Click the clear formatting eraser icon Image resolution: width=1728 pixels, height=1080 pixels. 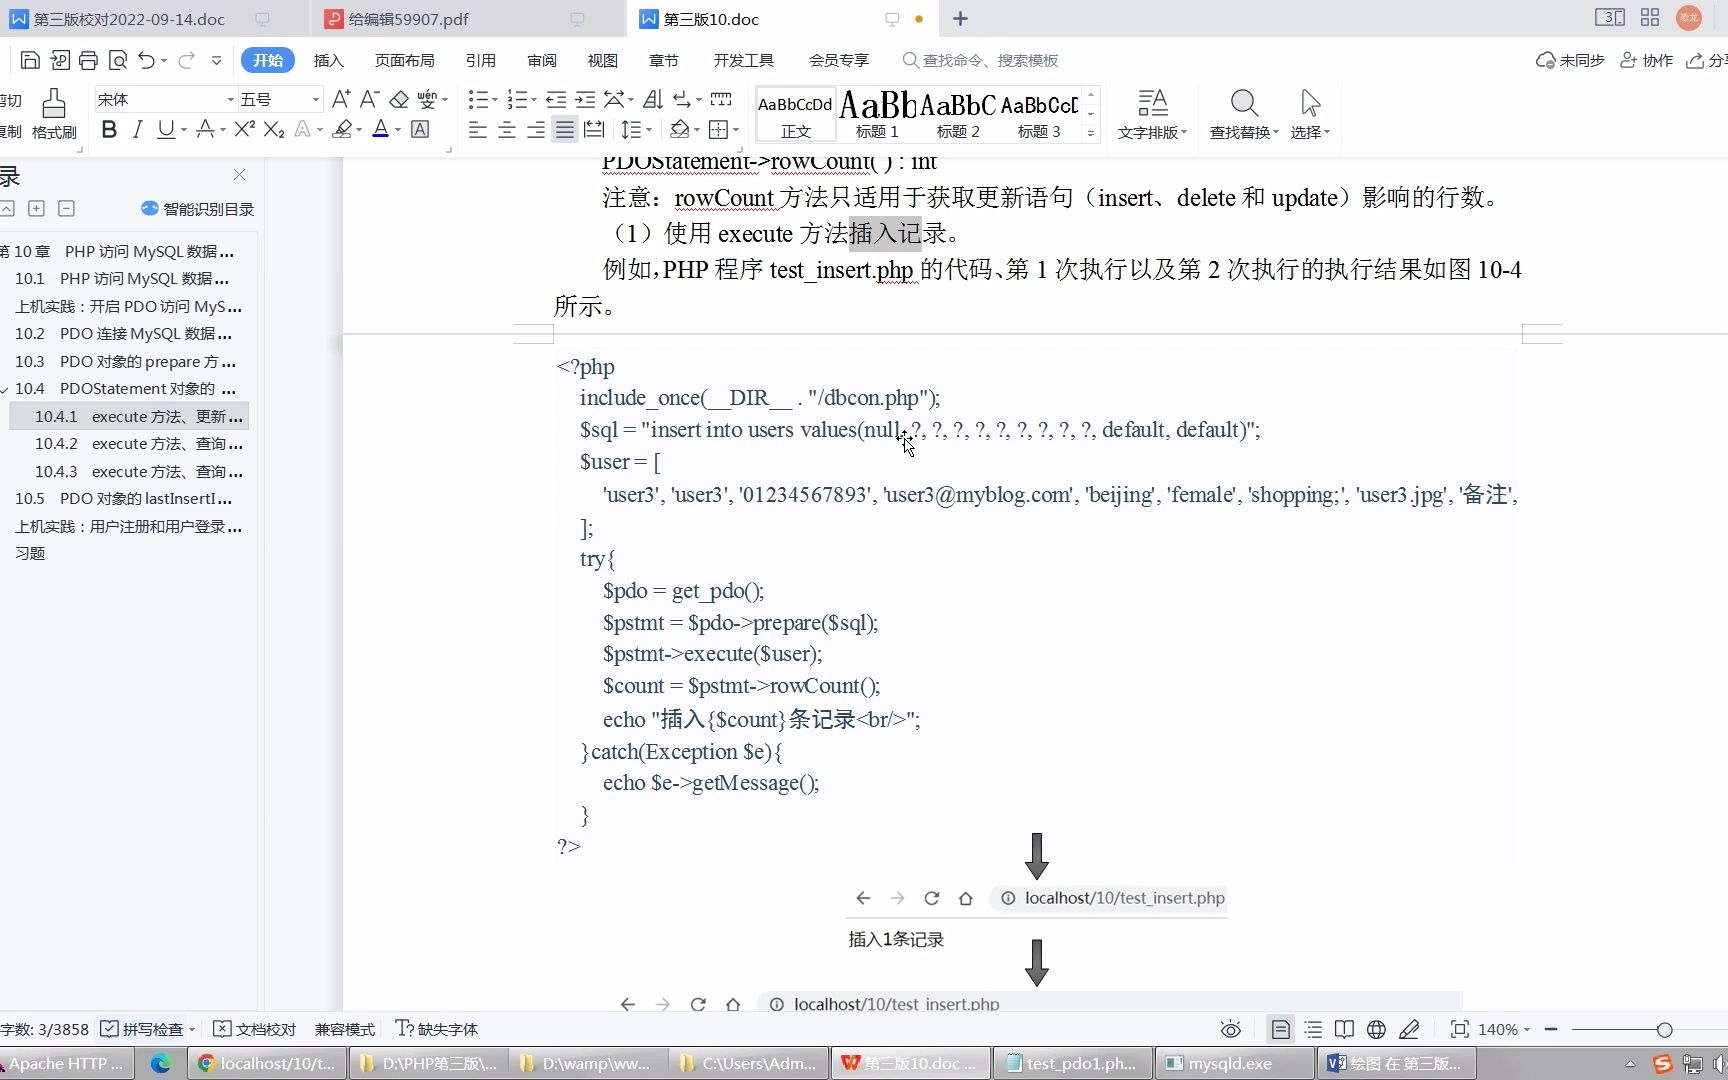399,99
